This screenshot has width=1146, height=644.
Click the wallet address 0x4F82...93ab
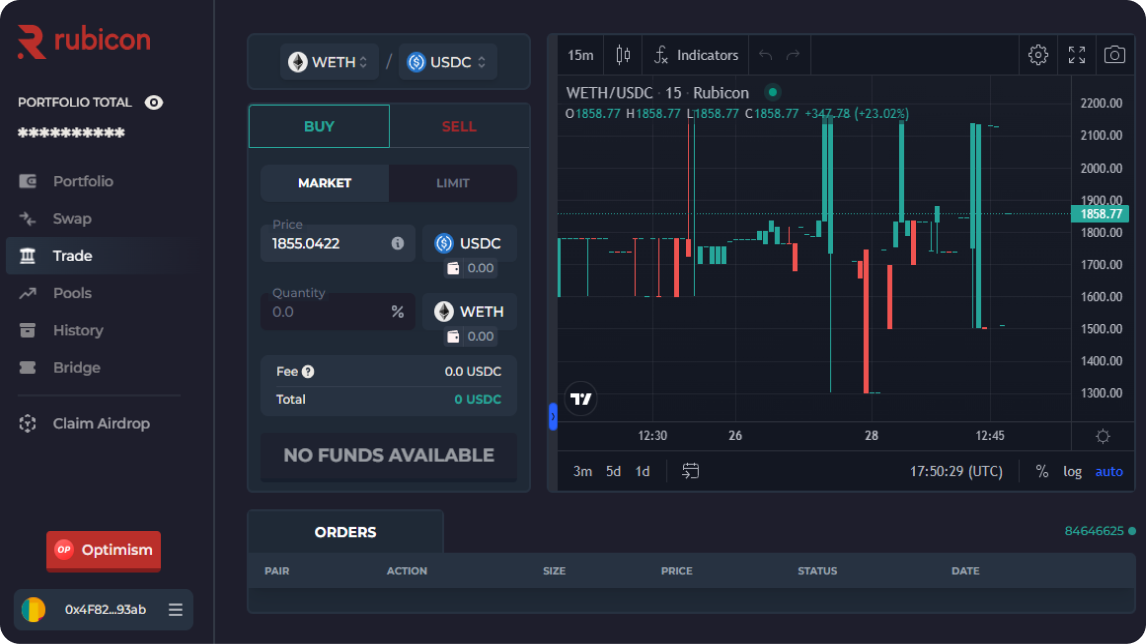point(105,610)
